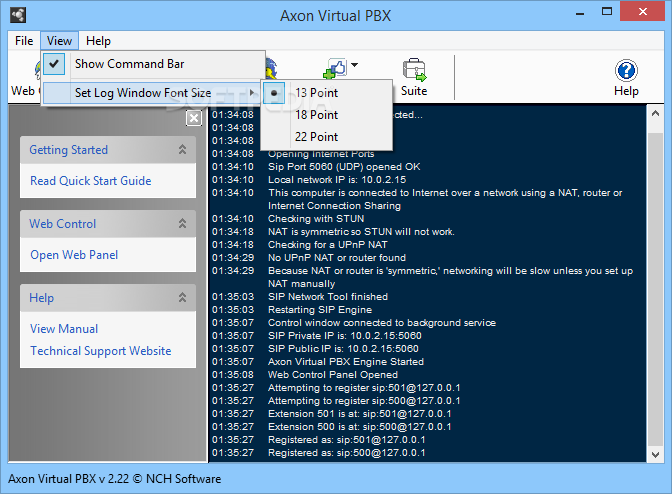The height and width of the screenshot is (494, 672).
Task: Open the Help menu in menu bar
Action: (98, 41)
